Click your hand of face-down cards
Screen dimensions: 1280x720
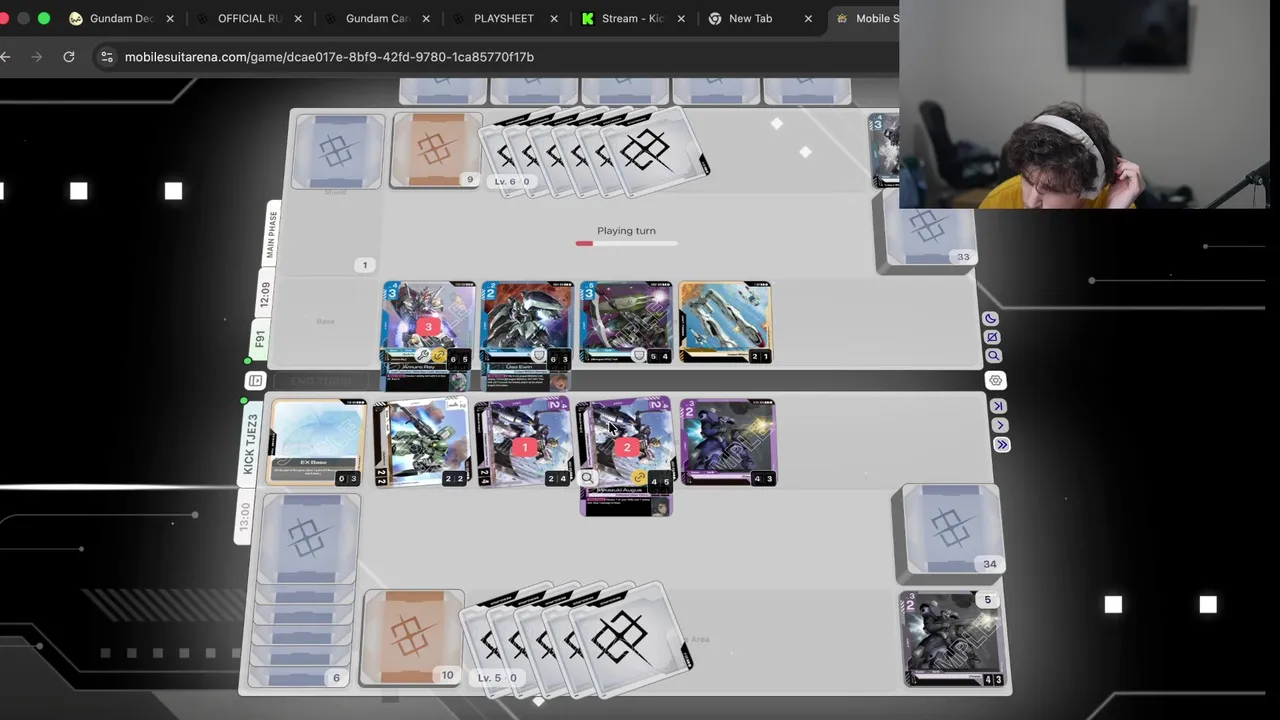click(x=578, y=640)
